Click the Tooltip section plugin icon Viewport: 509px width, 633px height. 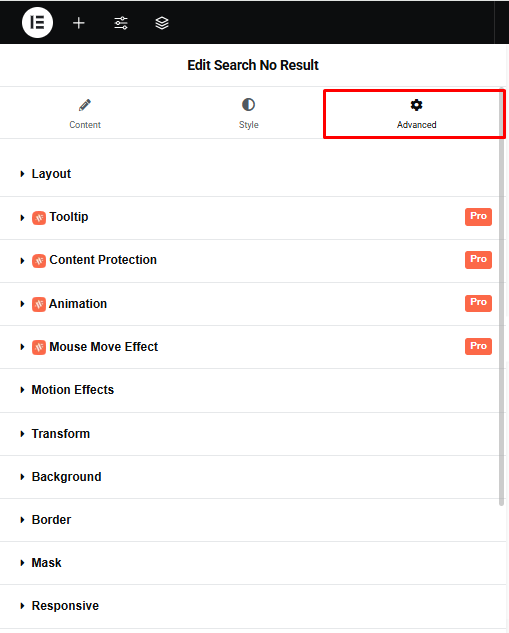pos(39,218)
